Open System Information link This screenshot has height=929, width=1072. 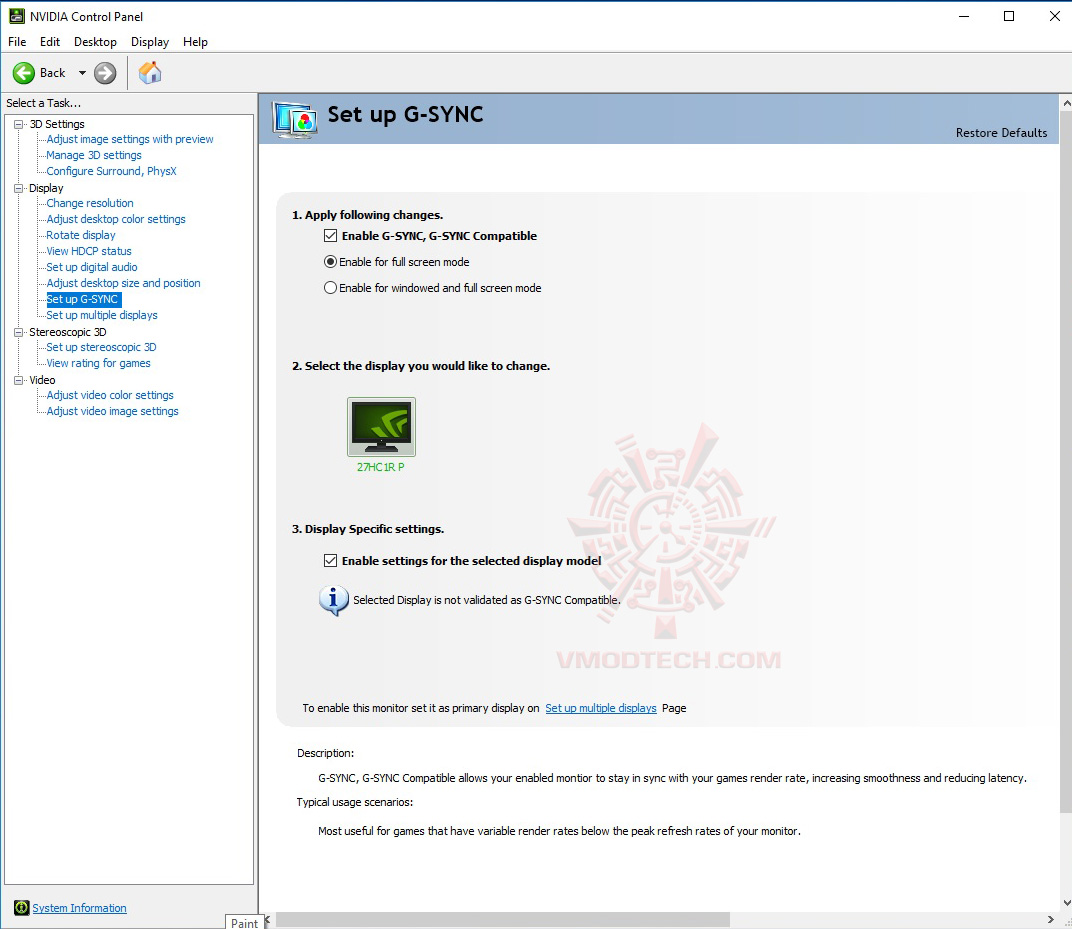[x=79, y=908]
